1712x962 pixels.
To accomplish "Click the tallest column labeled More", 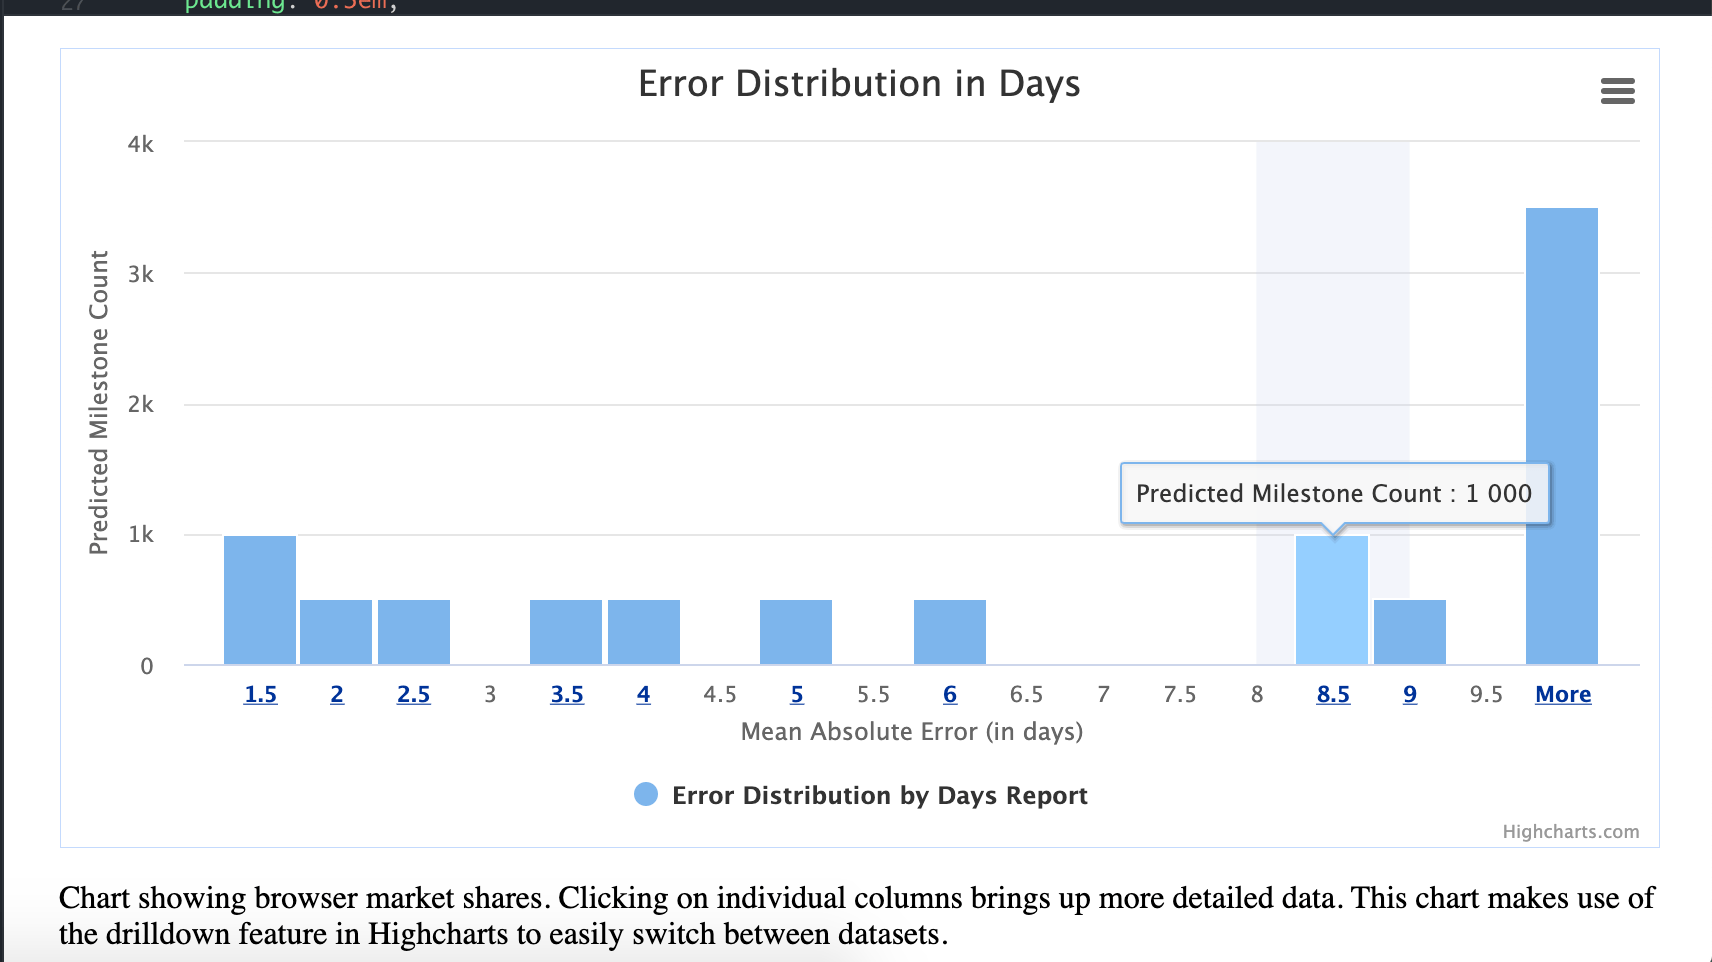I will point(1562,430).
